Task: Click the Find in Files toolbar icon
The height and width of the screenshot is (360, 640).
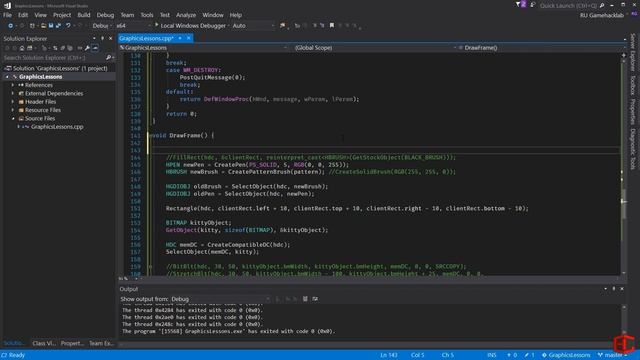Action: click(x=282, y=26)
